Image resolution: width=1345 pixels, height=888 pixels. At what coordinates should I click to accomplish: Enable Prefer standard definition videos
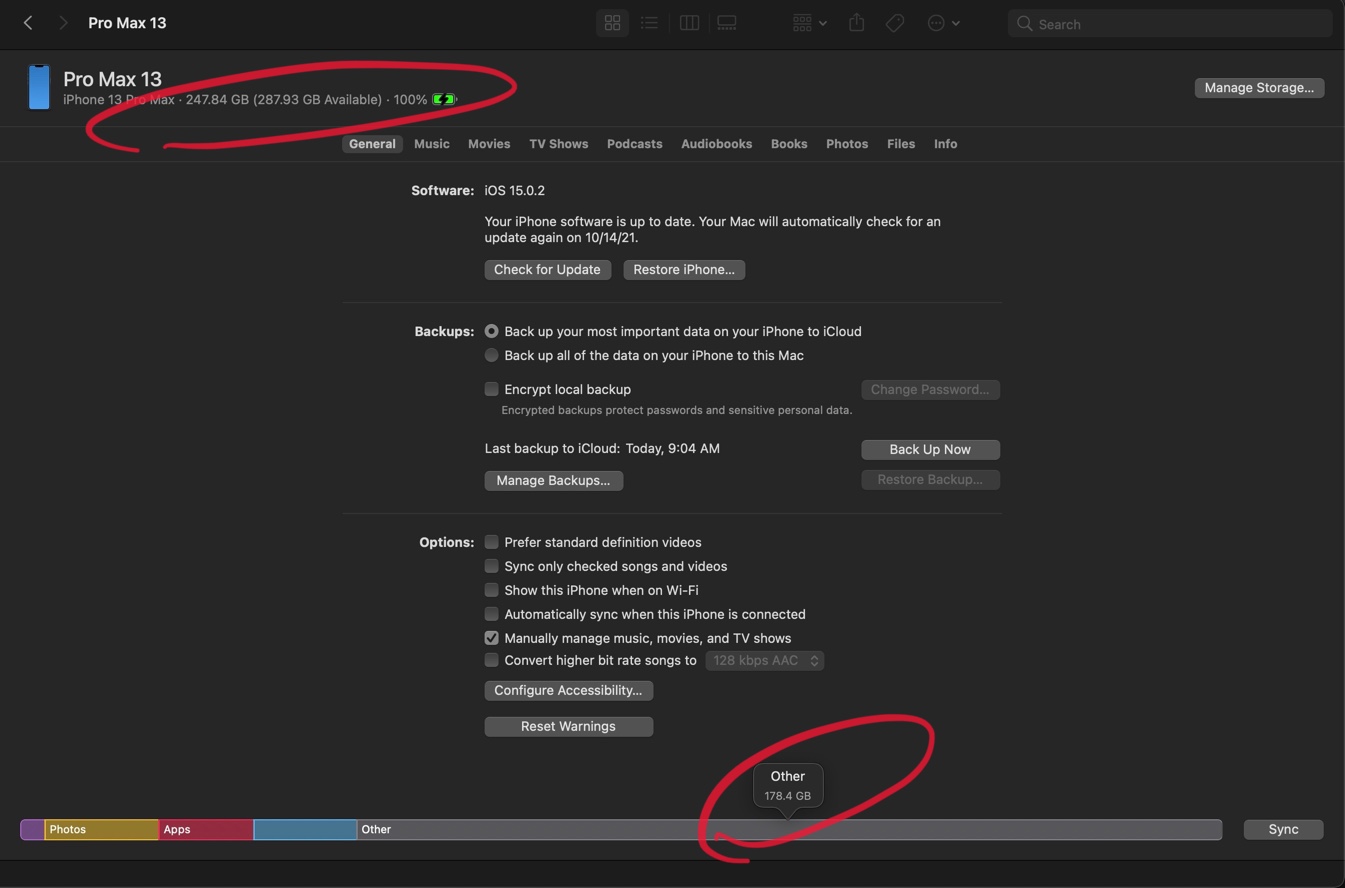(x=491, y=542)
